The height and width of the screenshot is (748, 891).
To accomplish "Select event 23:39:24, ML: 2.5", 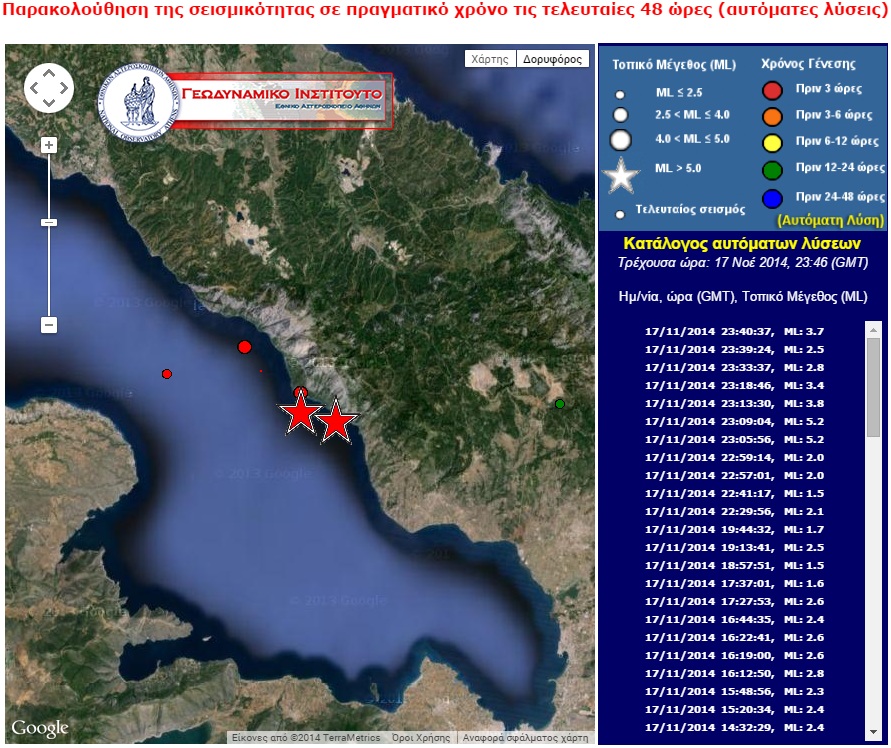I will (734, 350).
